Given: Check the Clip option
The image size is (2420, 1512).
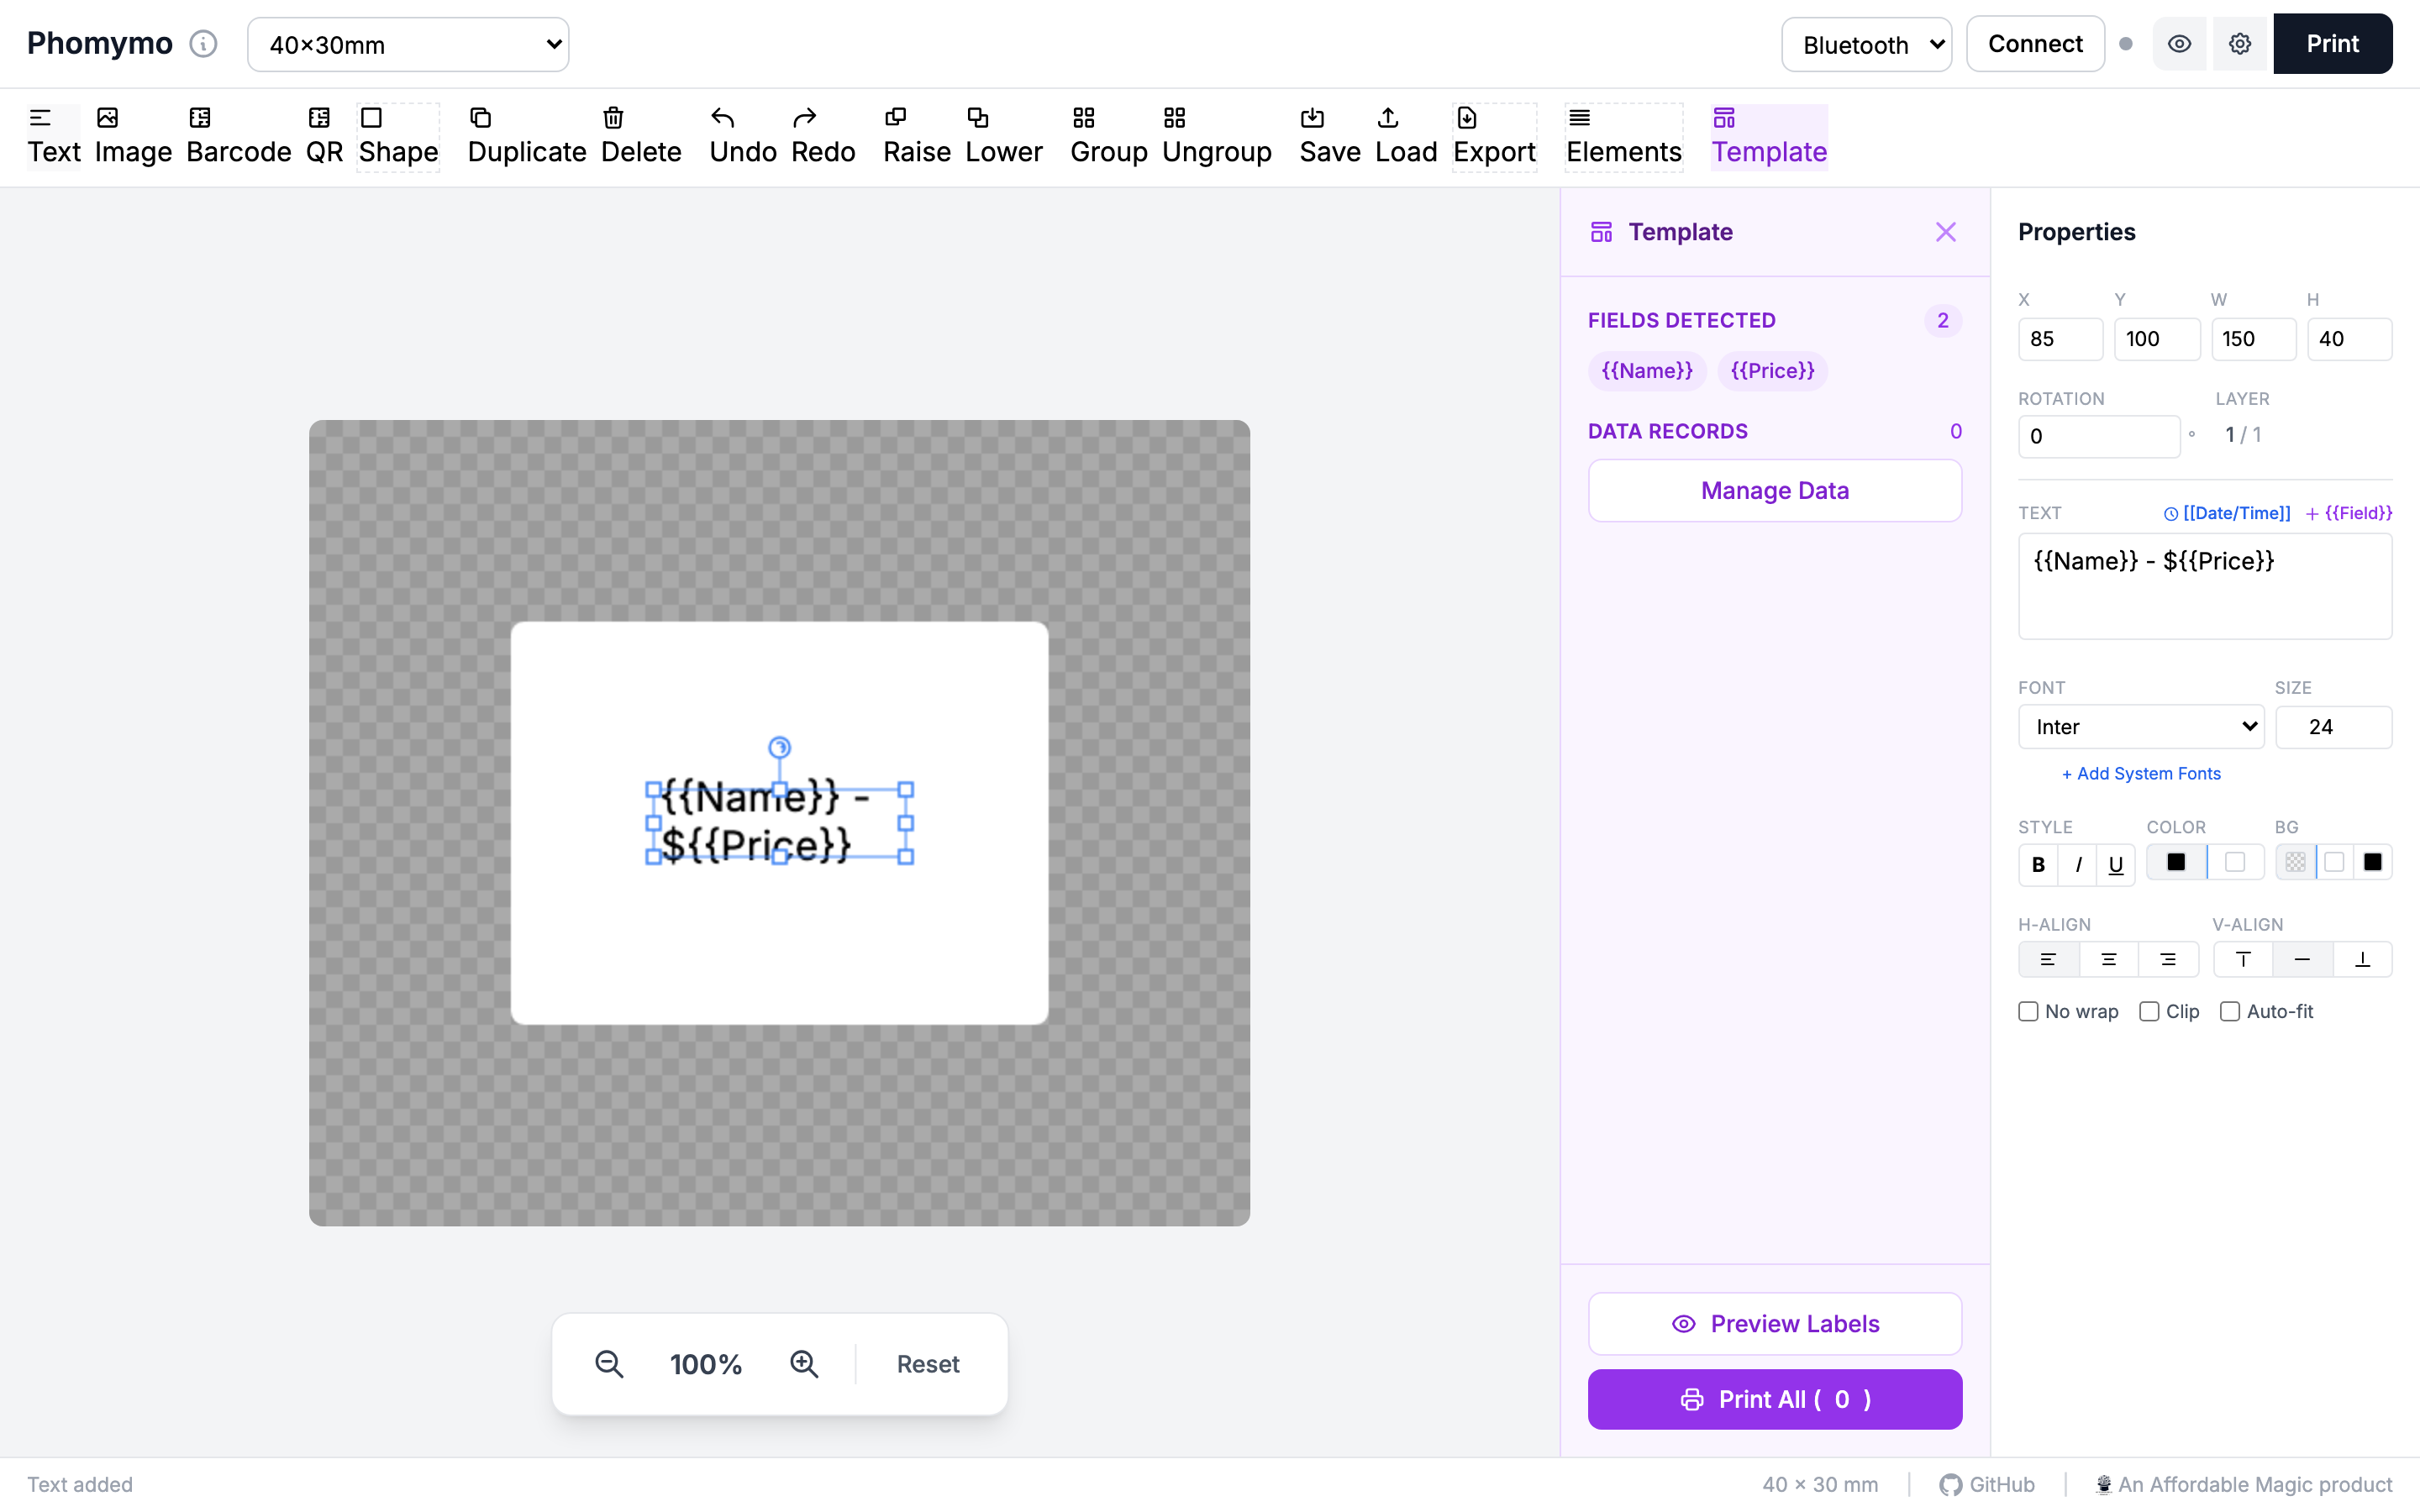Looking at the screenshot, I should tap(2148, 1011).
